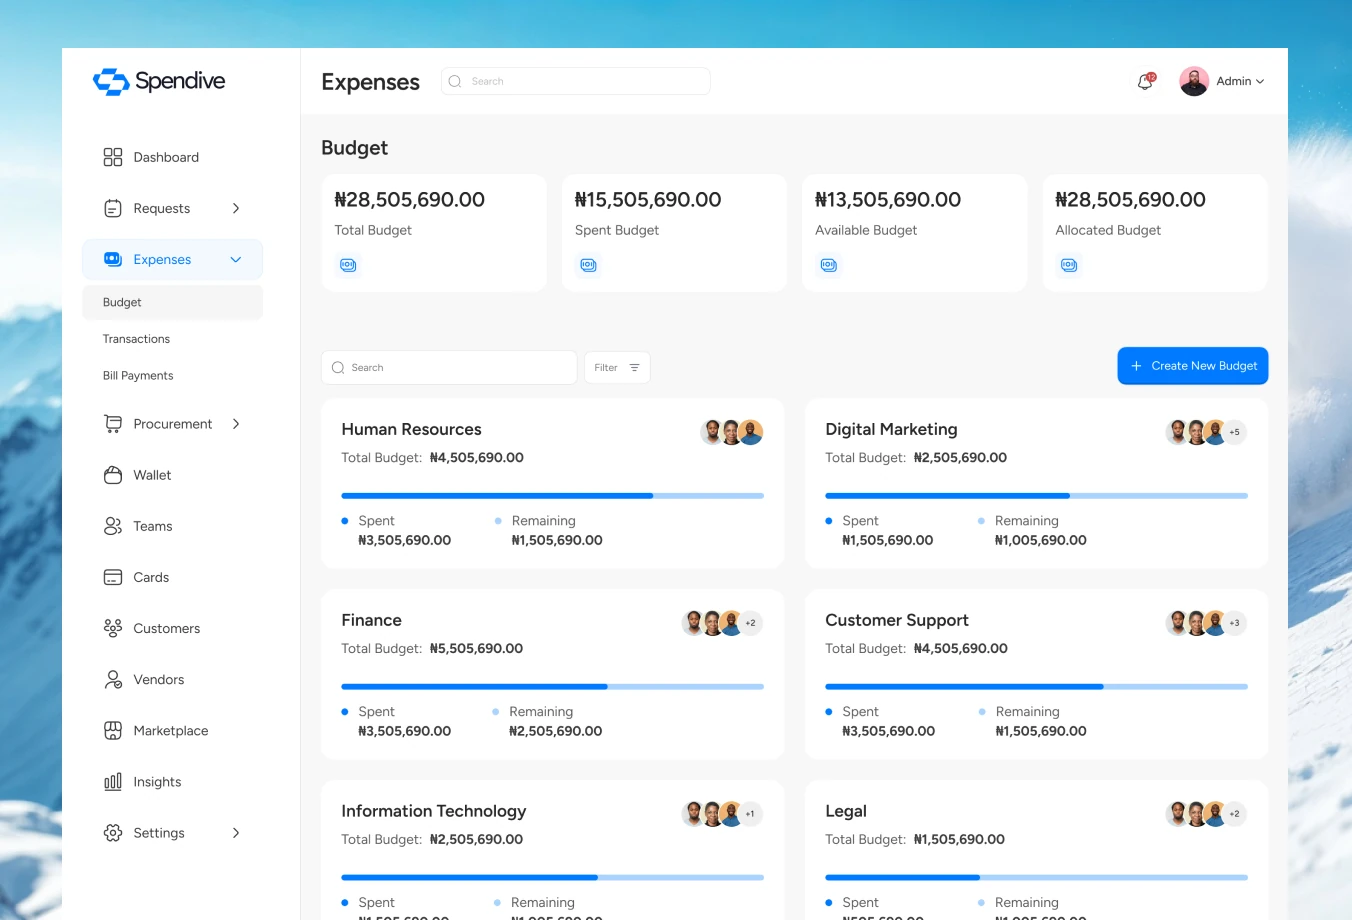Click the Spendive logo icon

point(111,81)
